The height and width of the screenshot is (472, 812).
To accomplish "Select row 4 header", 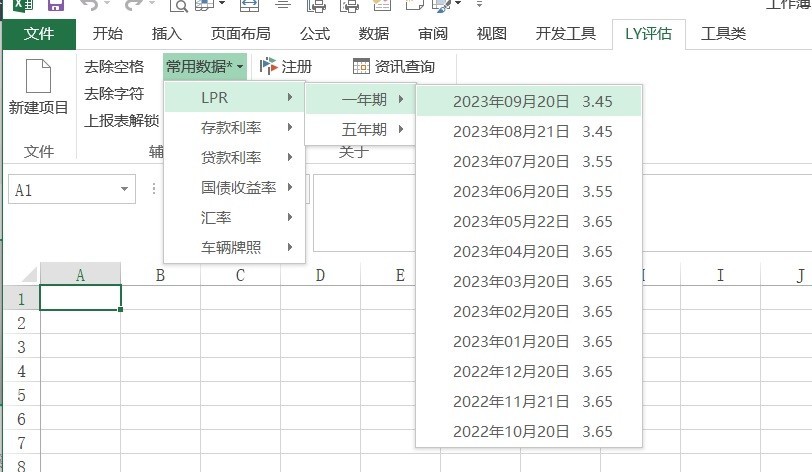I will pyautogui.click(x=21, y=370).
